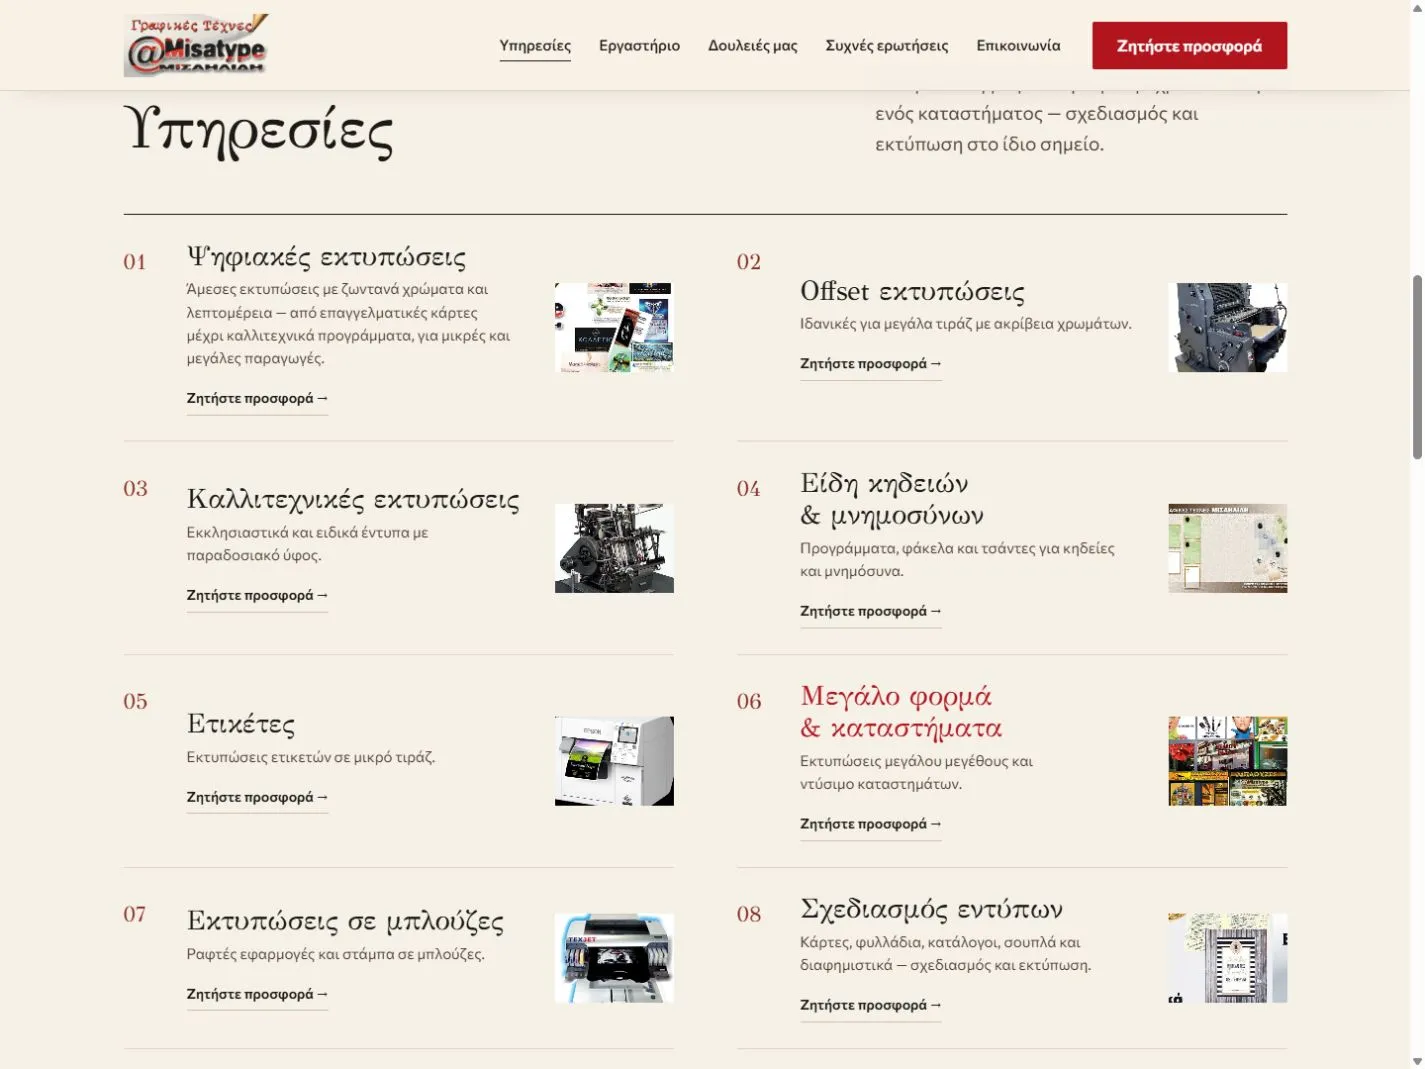Click the Καλλιτεχνικές εκτυπώσεις machine thumbnail

point(614,548)
